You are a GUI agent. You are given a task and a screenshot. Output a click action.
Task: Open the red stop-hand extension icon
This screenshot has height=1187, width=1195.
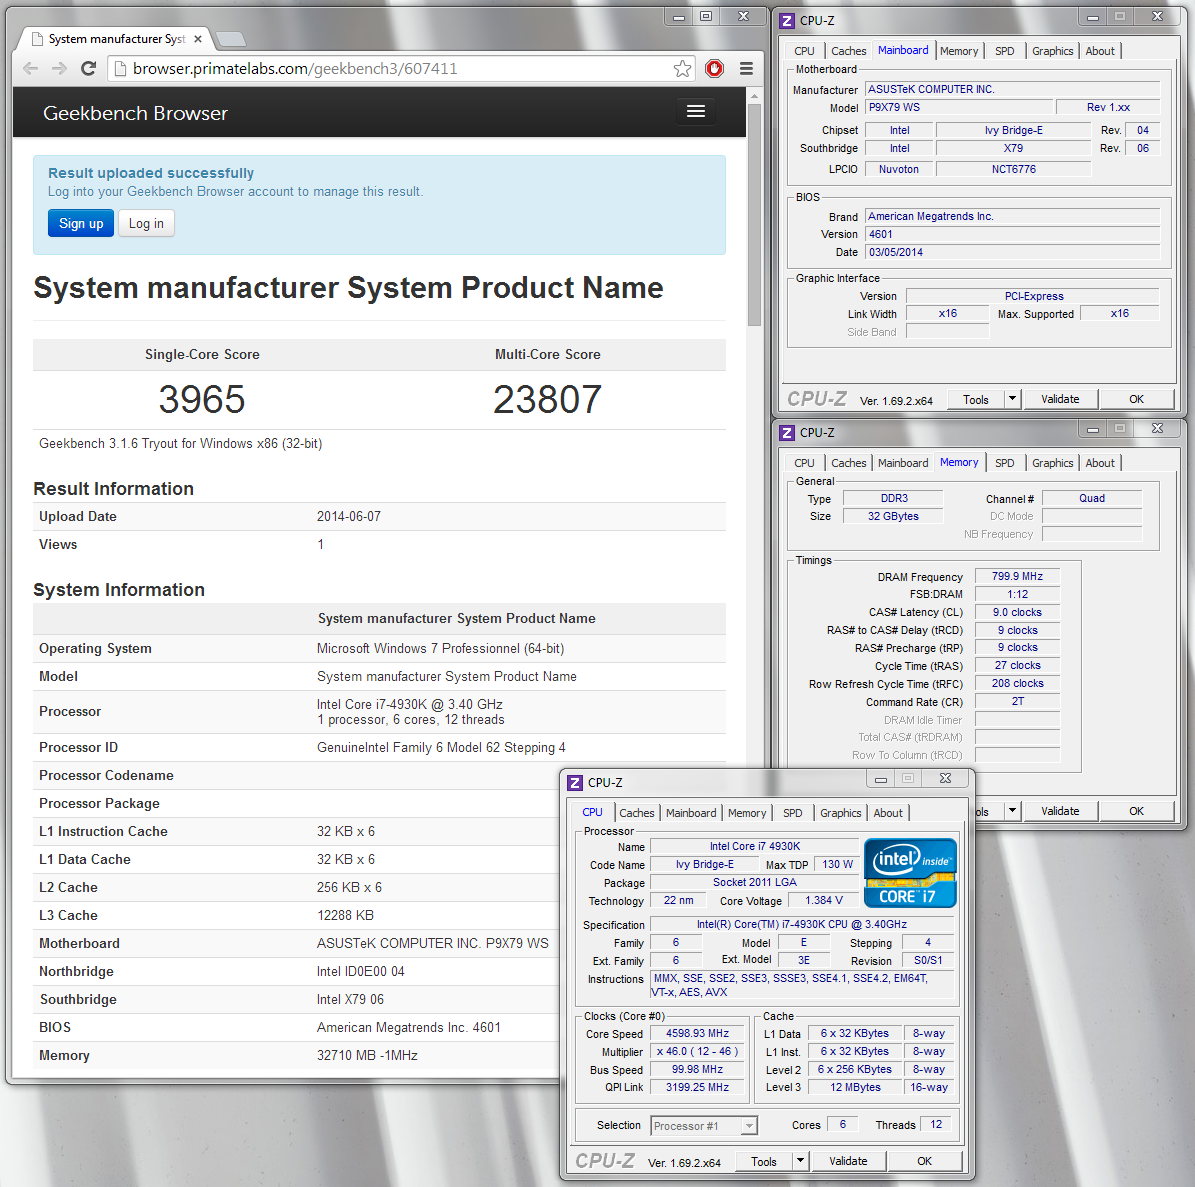click(714, 69)
